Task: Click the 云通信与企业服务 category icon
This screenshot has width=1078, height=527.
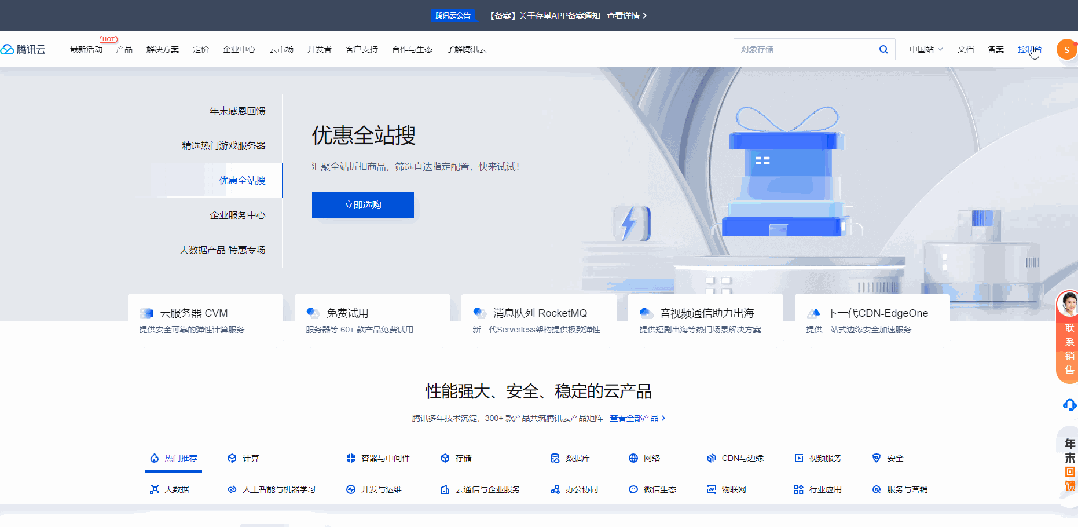Action: [446, 490]
